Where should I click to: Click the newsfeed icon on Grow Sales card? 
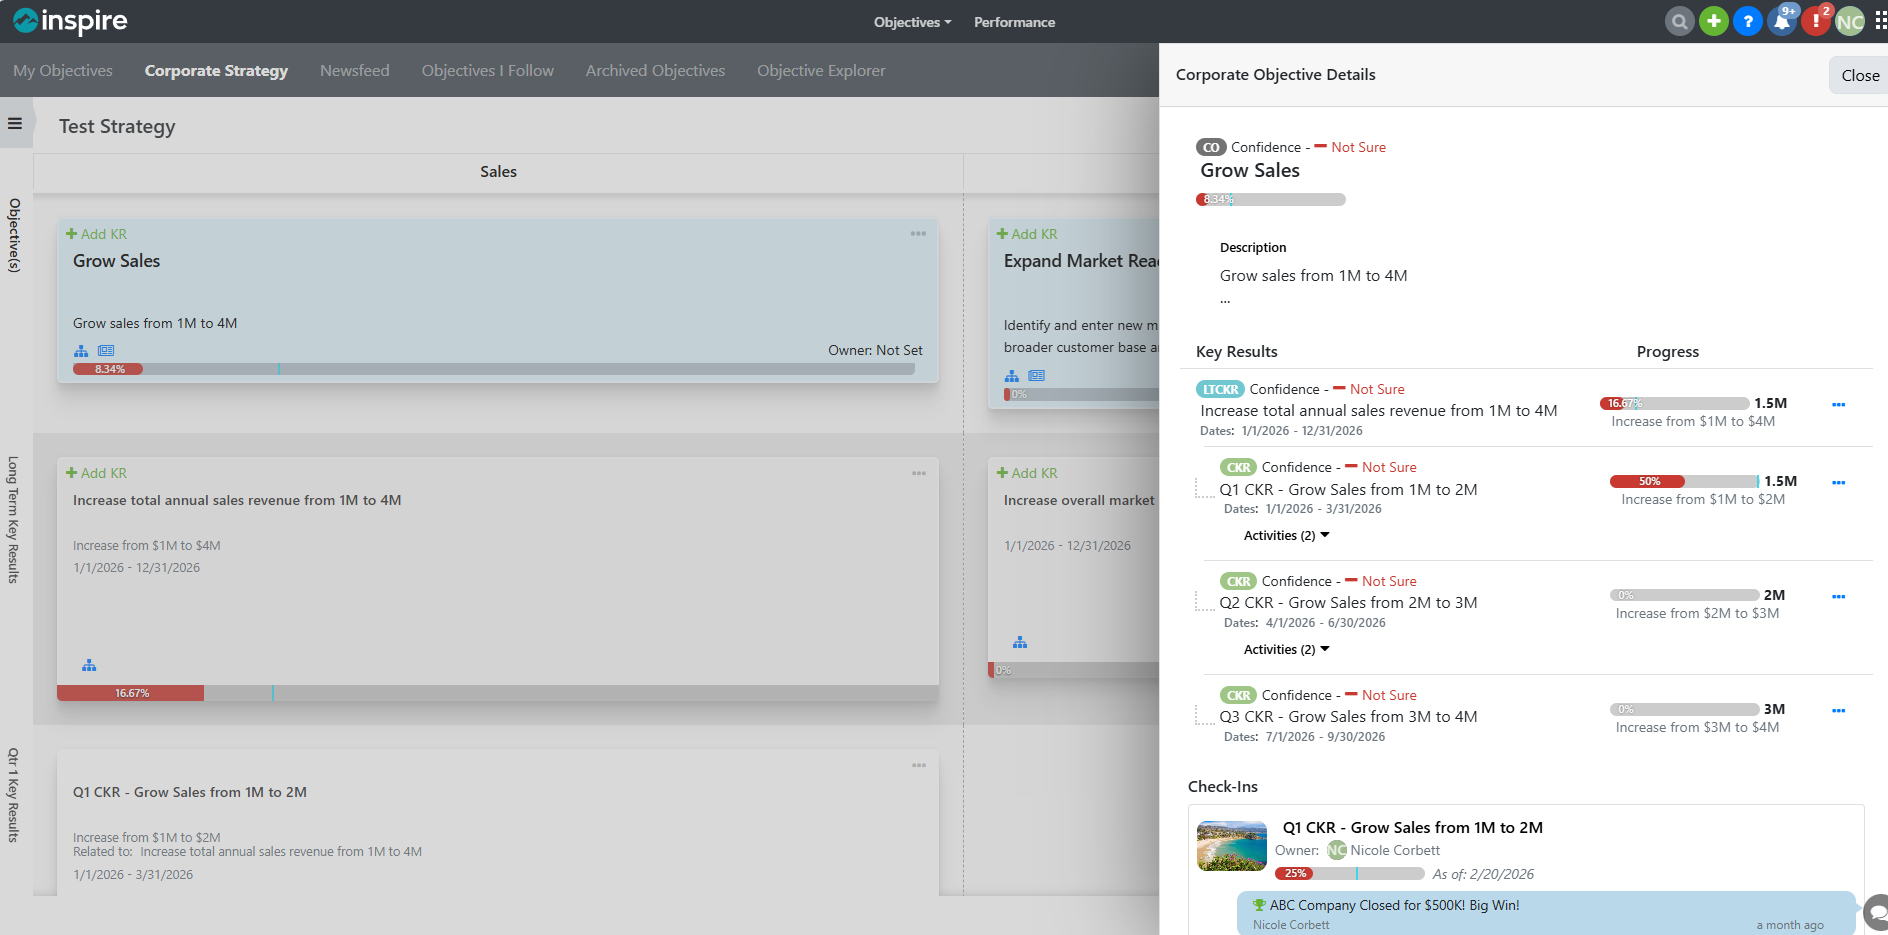click(106, 351)
